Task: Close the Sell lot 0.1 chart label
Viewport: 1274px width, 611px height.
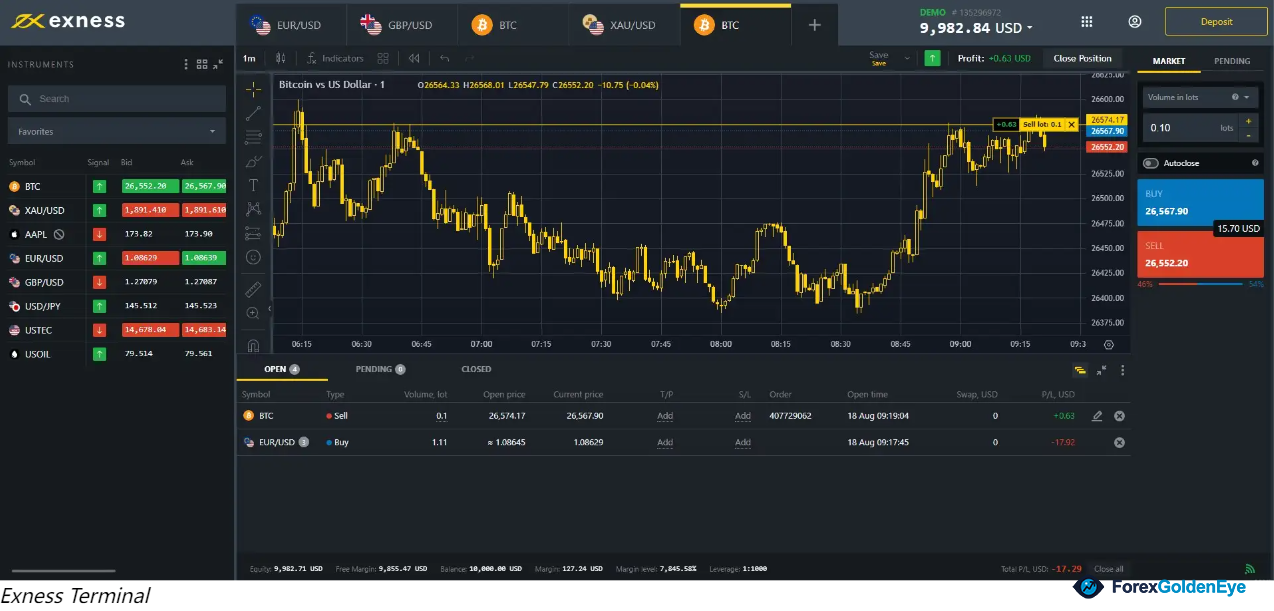Action: pyautogui.click(x=1072, y=125)
